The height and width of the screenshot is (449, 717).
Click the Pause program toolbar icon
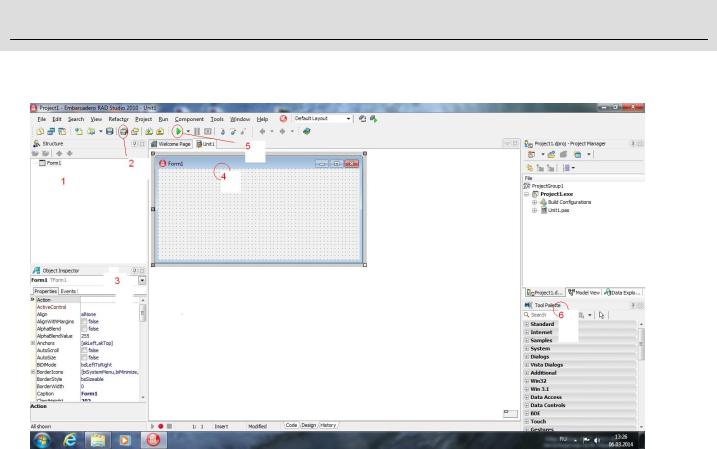[197, 132]
